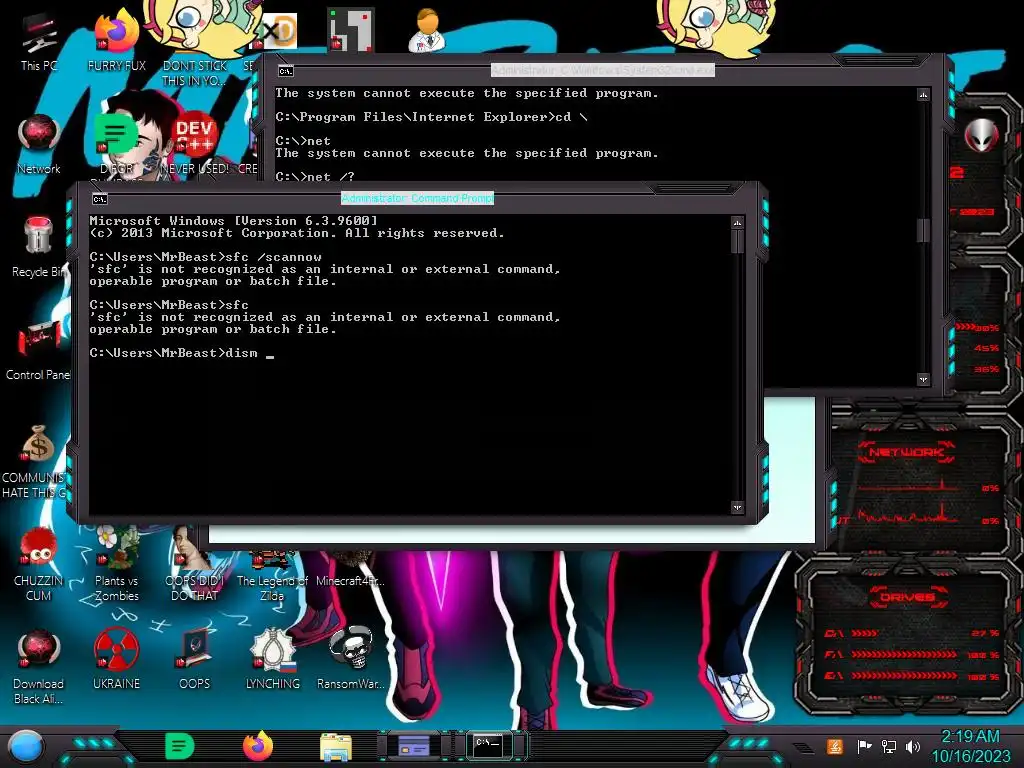
Task: Select the Command Prompt taskbar button
Action: pos(488,746)
